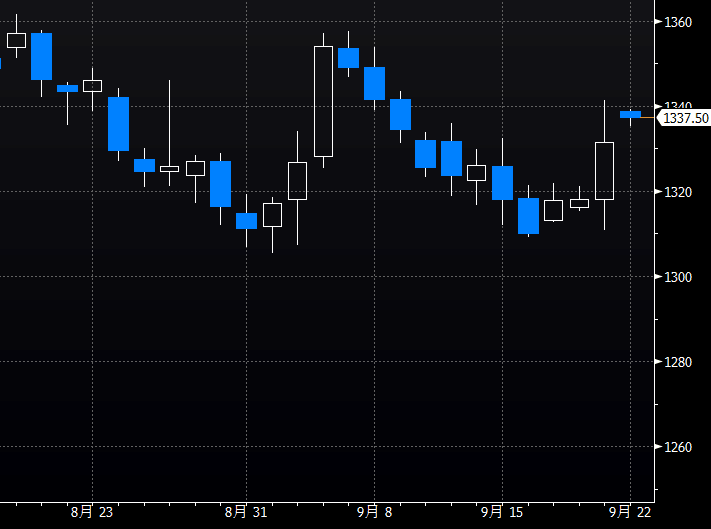Click the tallest white candle in early September

pyautogui.click(x=323, y=101)
